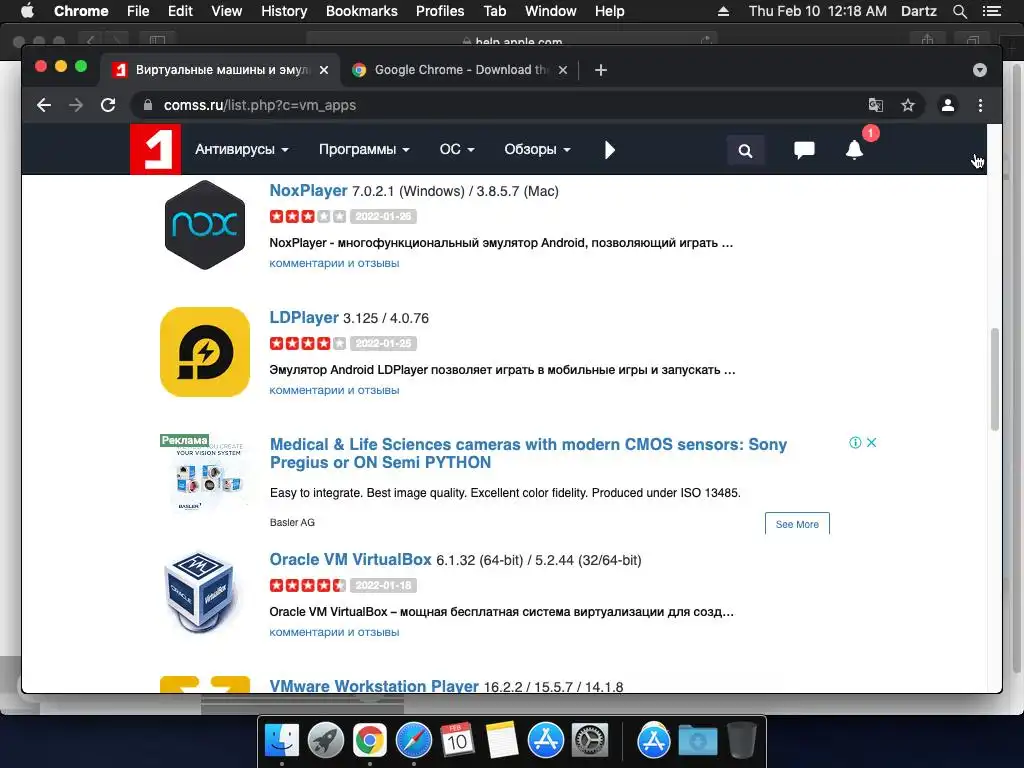Open Spotlight search in menu bar
This screenshot has width=1024, height=768.
[x=960, y=11]
